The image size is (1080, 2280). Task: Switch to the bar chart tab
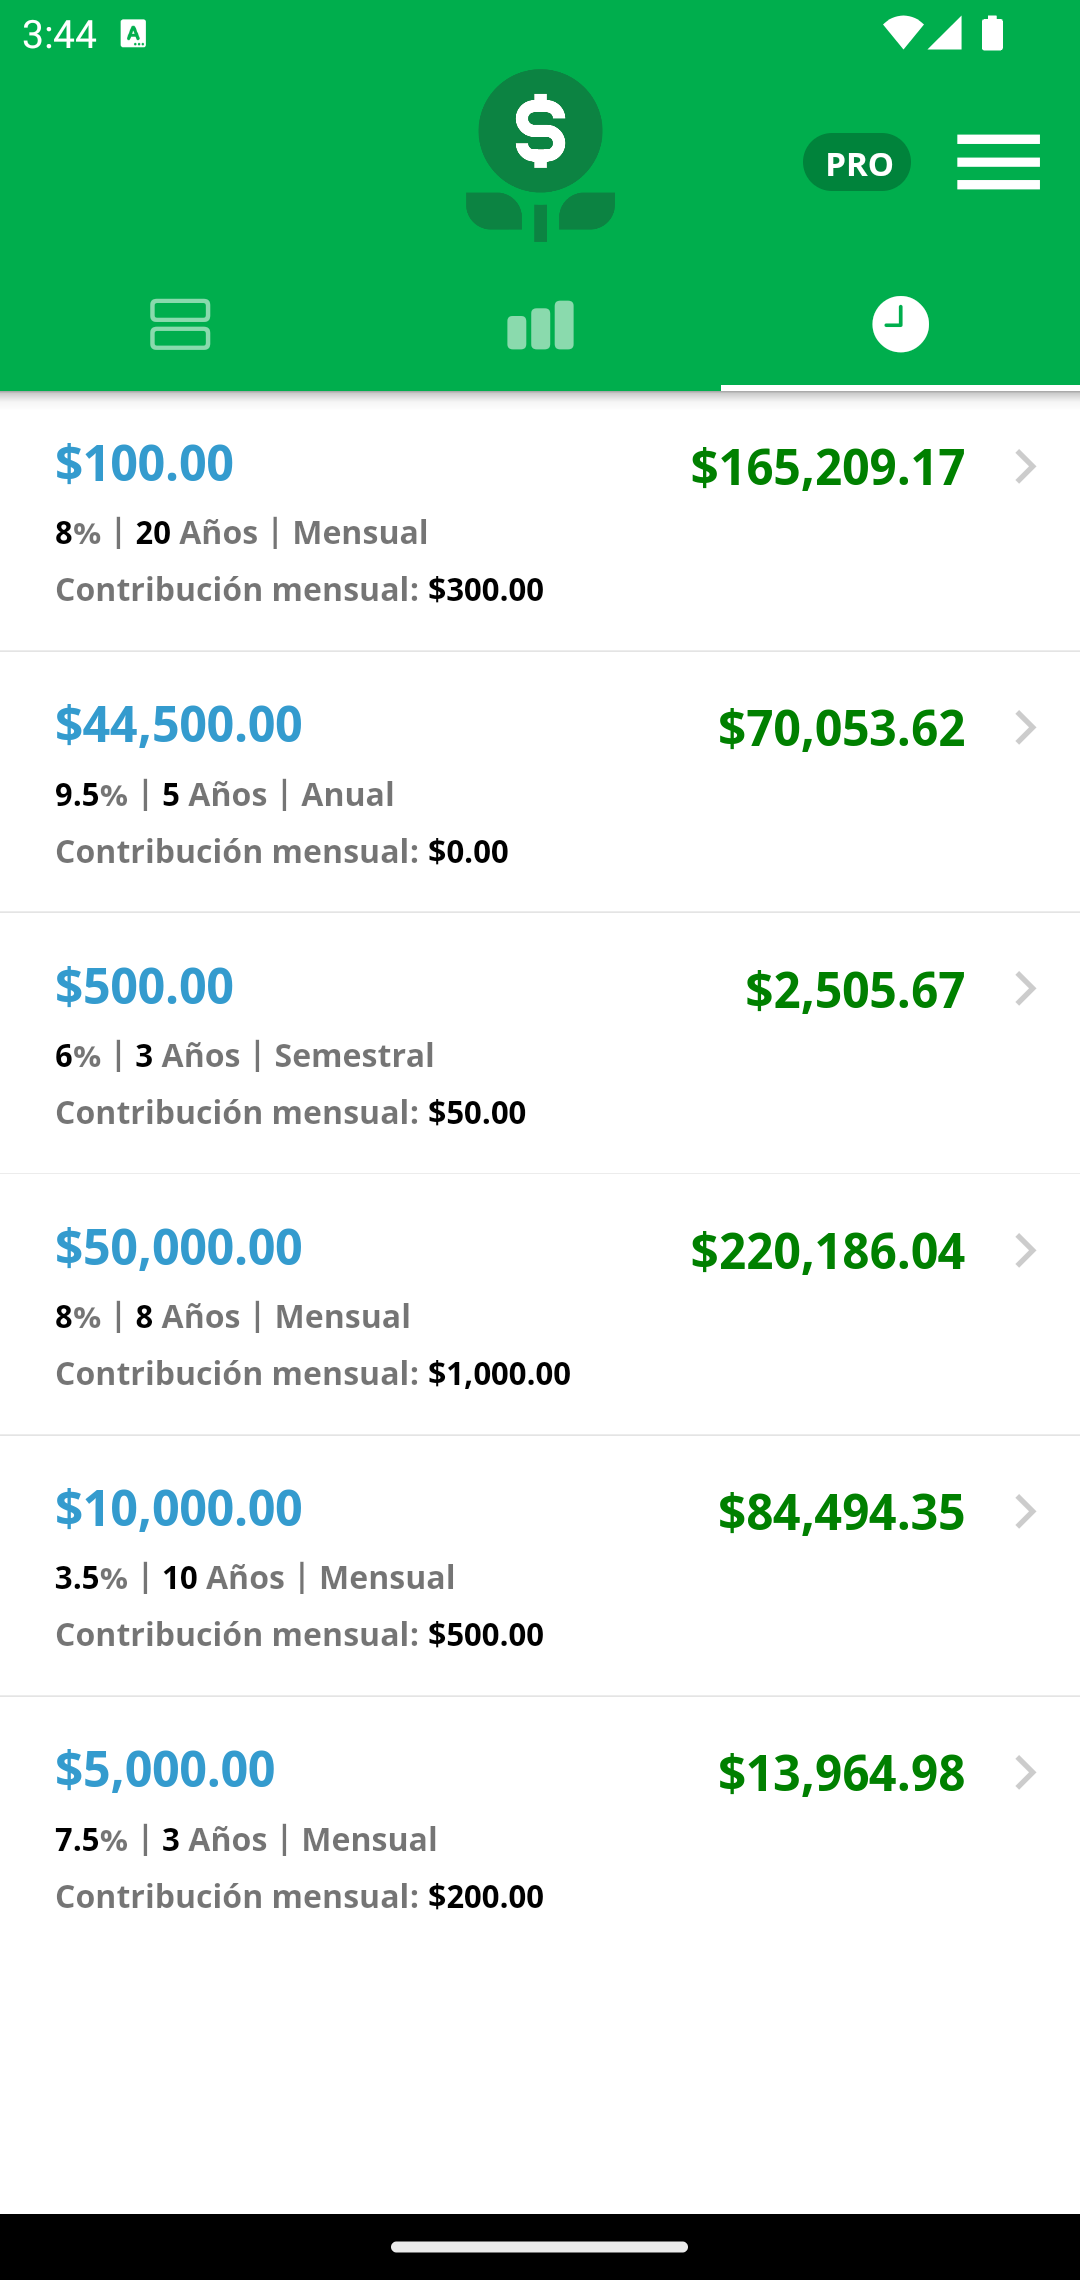click(540, 324)
